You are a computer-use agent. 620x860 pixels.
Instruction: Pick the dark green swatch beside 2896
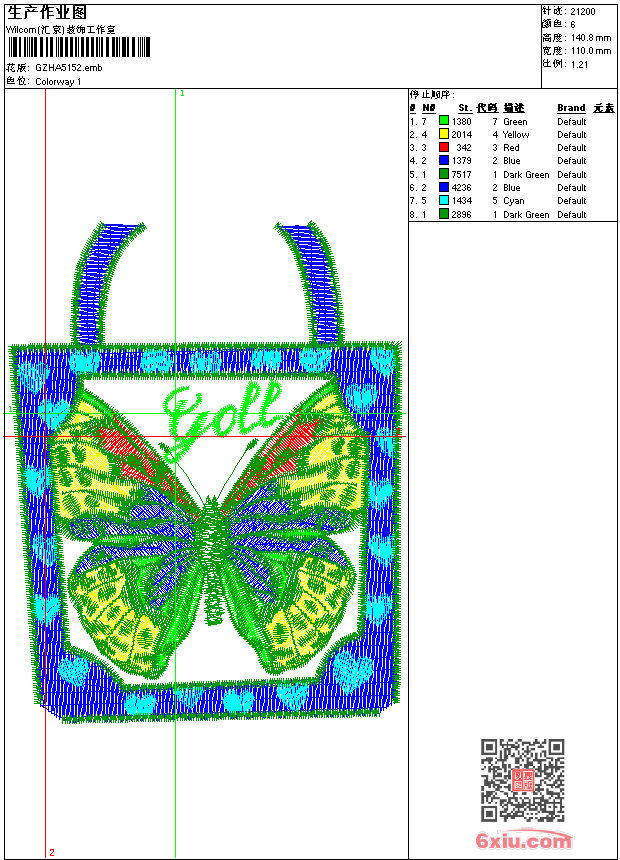click(x=444, y=214)
